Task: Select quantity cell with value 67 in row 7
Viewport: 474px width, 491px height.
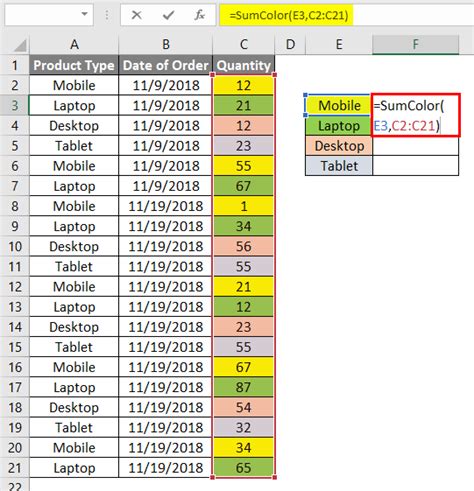Action: pos(244,186)
